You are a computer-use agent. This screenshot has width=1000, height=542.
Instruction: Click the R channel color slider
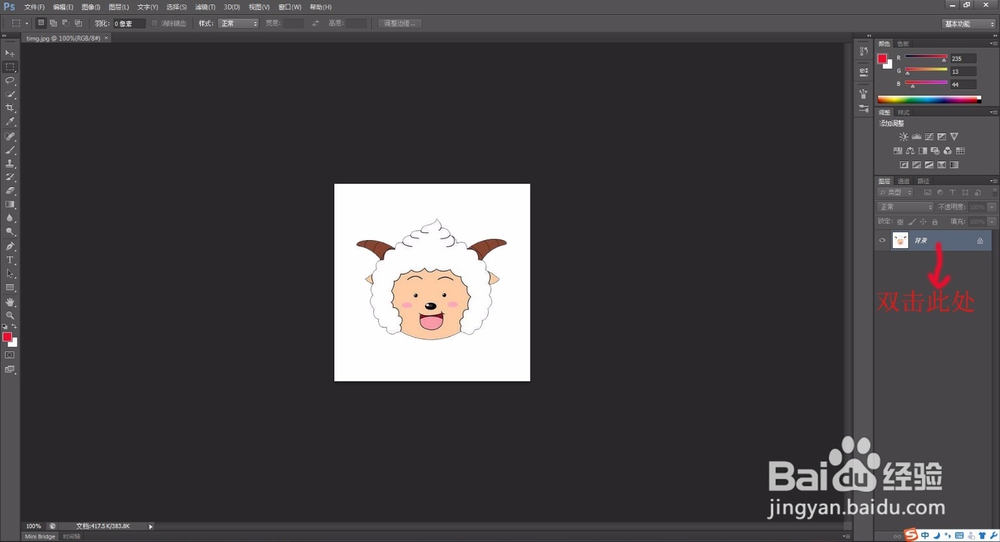(x=926, y=57)
